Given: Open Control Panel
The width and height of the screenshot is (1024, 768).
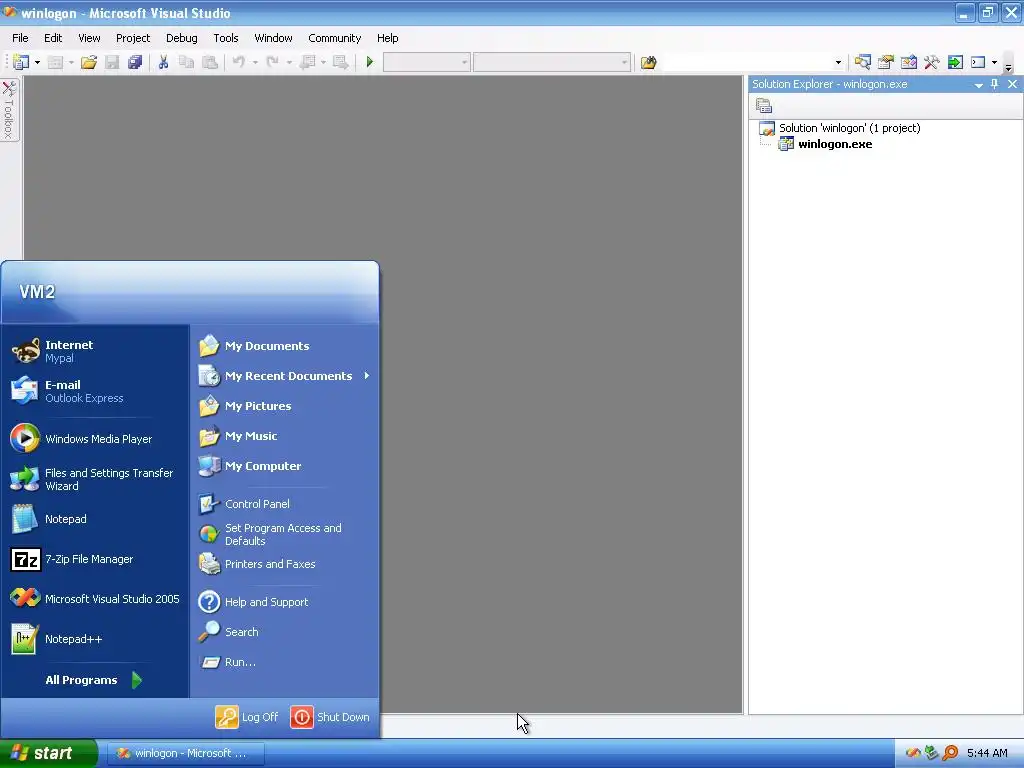Looking at the screenshot, I should [x=285, y=504].
